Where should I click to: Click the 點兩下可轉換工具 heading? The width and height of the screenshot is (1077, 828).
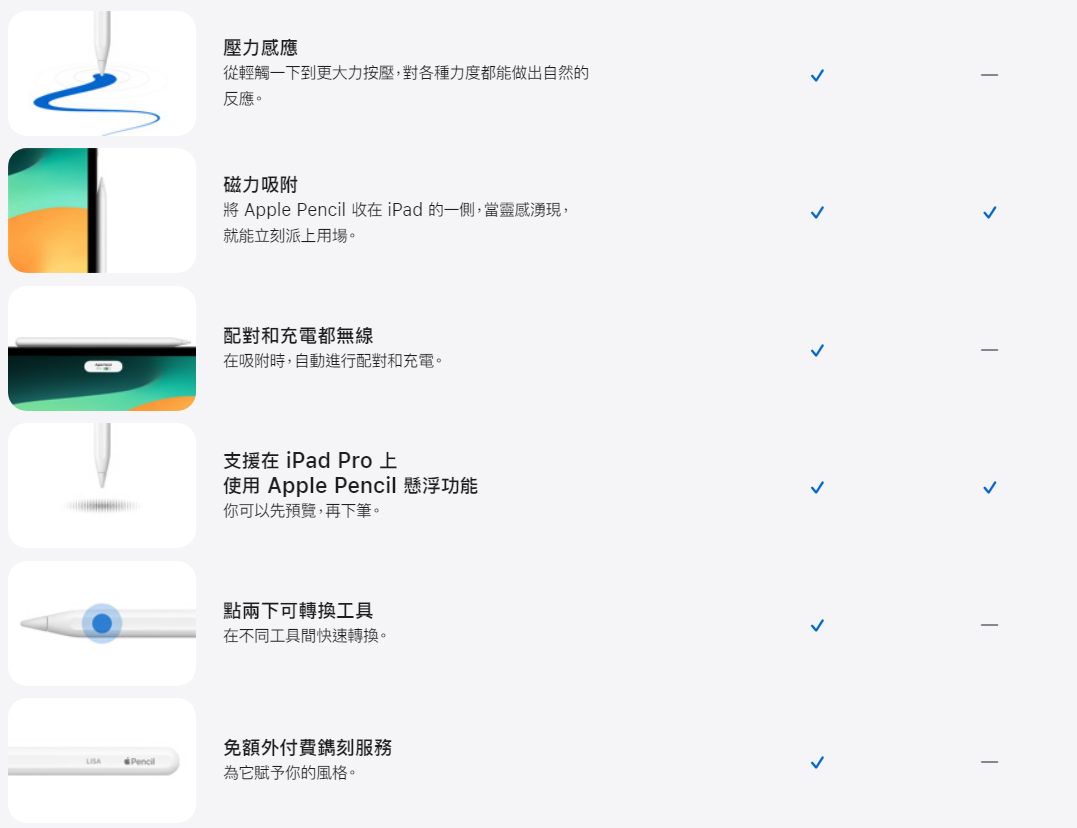[298, 610]
